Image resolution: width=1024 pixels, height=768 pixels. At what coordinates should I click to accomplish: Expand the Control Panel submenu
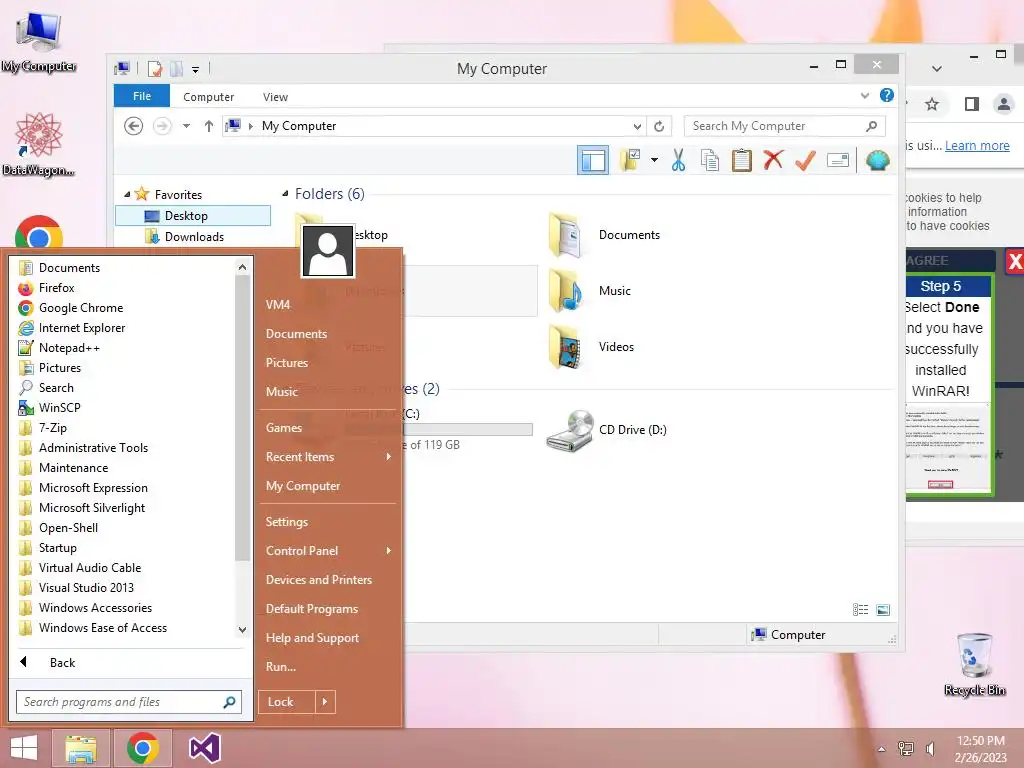(x=328, y=551)
